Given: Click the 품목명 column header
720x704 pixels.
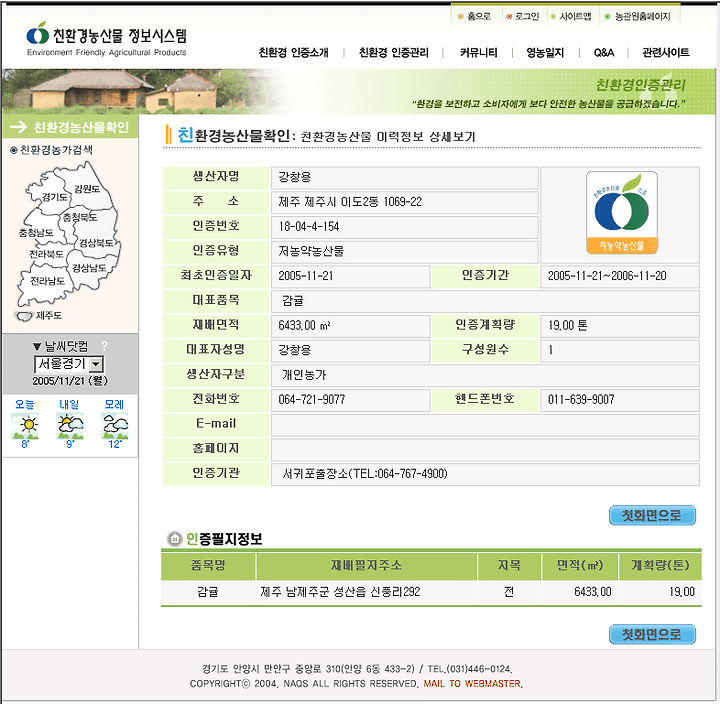Looking at the screenshot, I should pyautogui.click(x=208, y=565).
